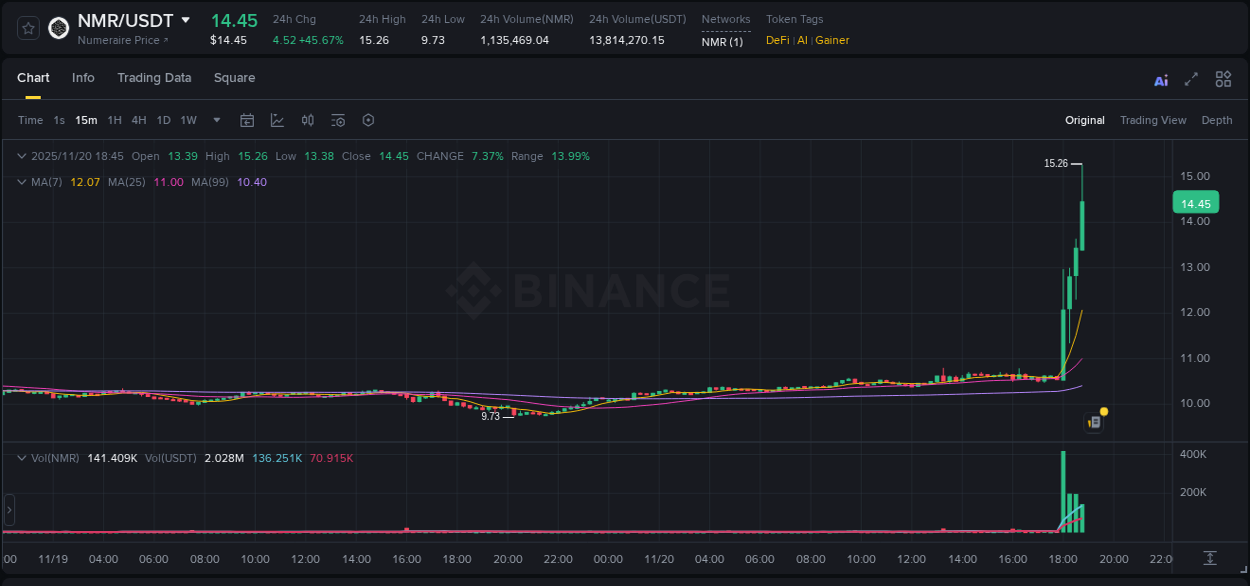Screen dimensions: 1250x586
Task: Open the extra timeframe dropdown arrow after 1W
Action: tap(216, 120)
